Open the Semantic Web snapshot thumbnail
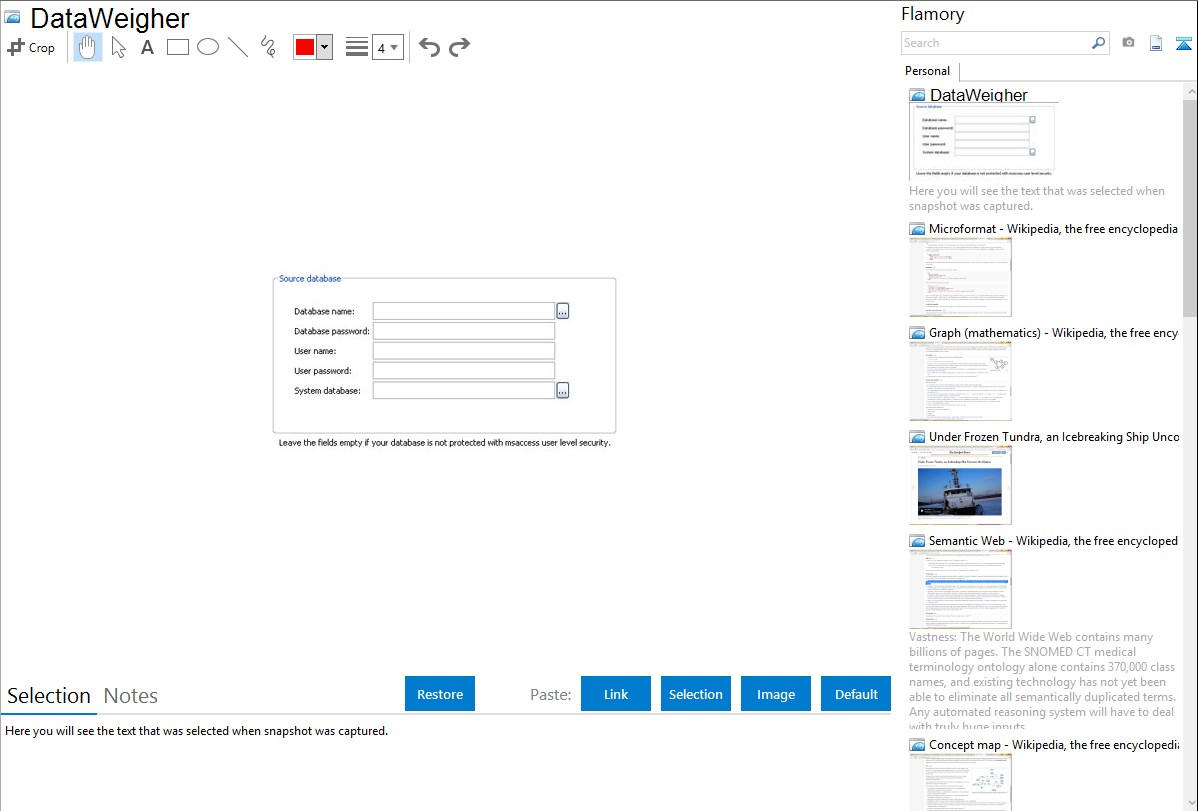The image size is (1198, 811). coord(960,589)
